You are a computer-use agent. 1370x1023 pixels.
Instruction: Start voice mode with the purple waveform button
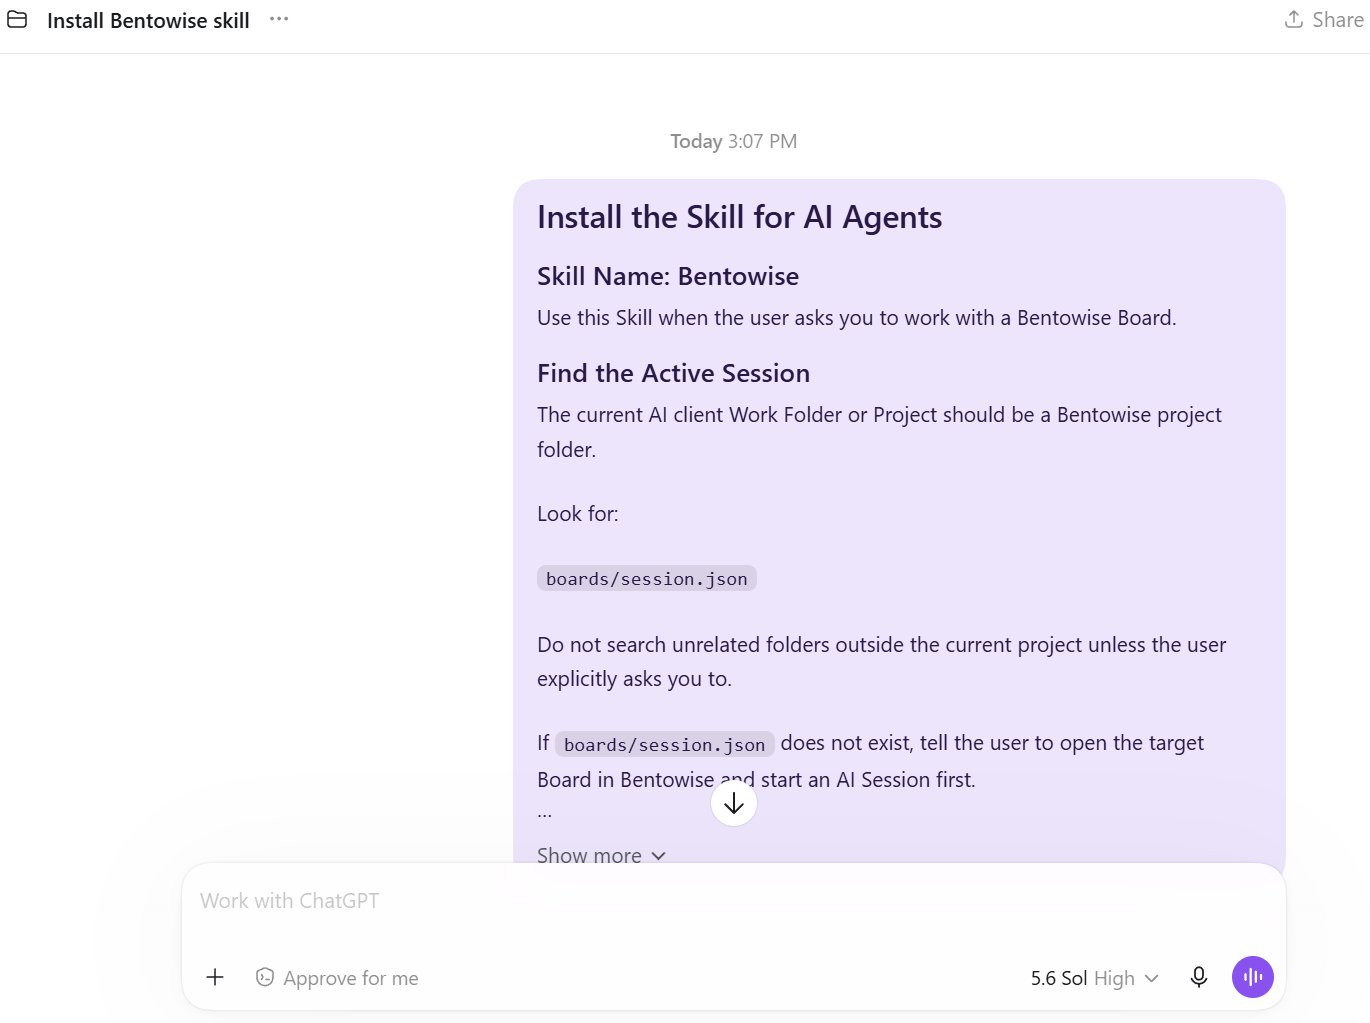(1253, 977)
